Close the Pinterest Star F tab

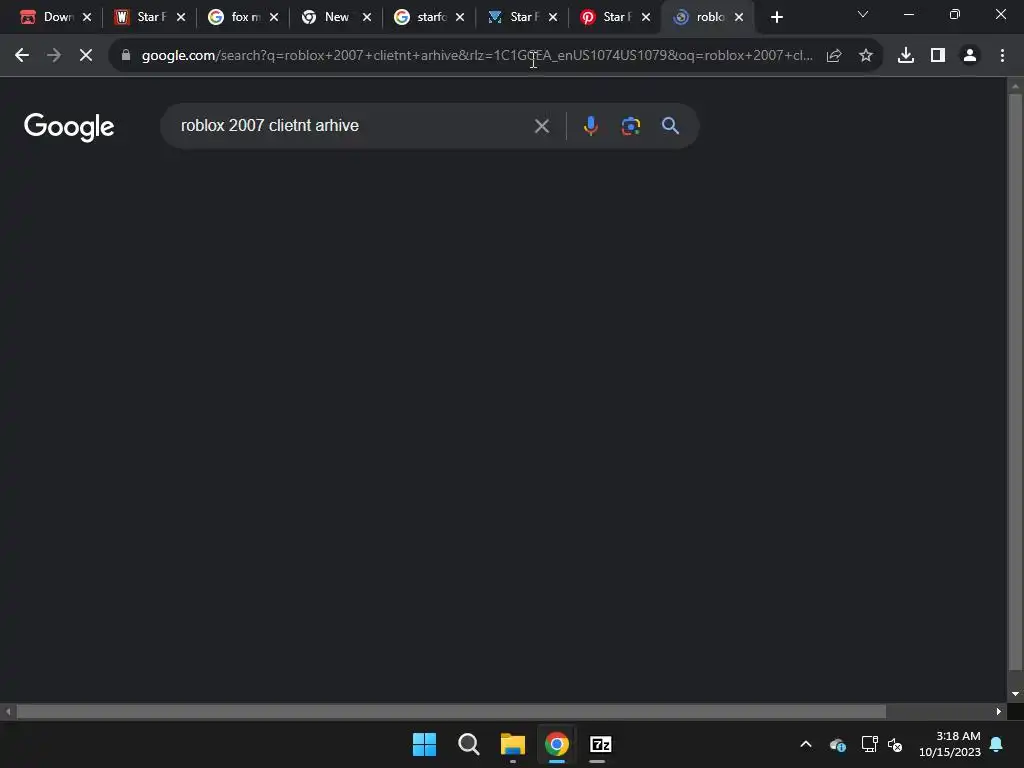tap(646, 18)
